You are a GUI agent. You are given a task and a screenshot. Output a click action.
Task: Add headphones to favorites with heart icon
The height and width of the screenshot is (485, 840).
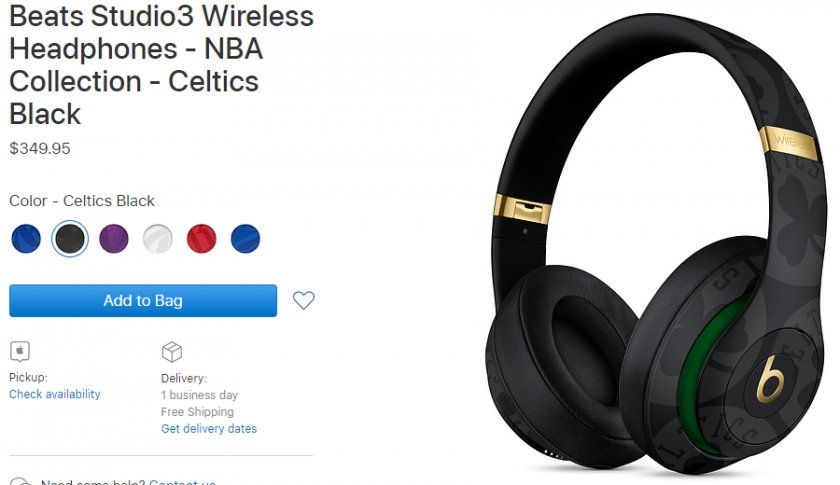[x=304, y=300]
